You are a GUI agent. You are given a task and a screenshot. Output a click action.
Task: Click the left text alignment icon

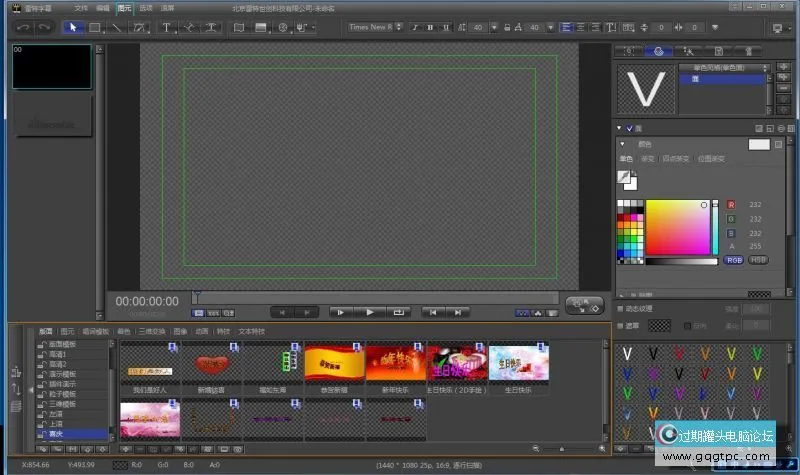point(568,27)
